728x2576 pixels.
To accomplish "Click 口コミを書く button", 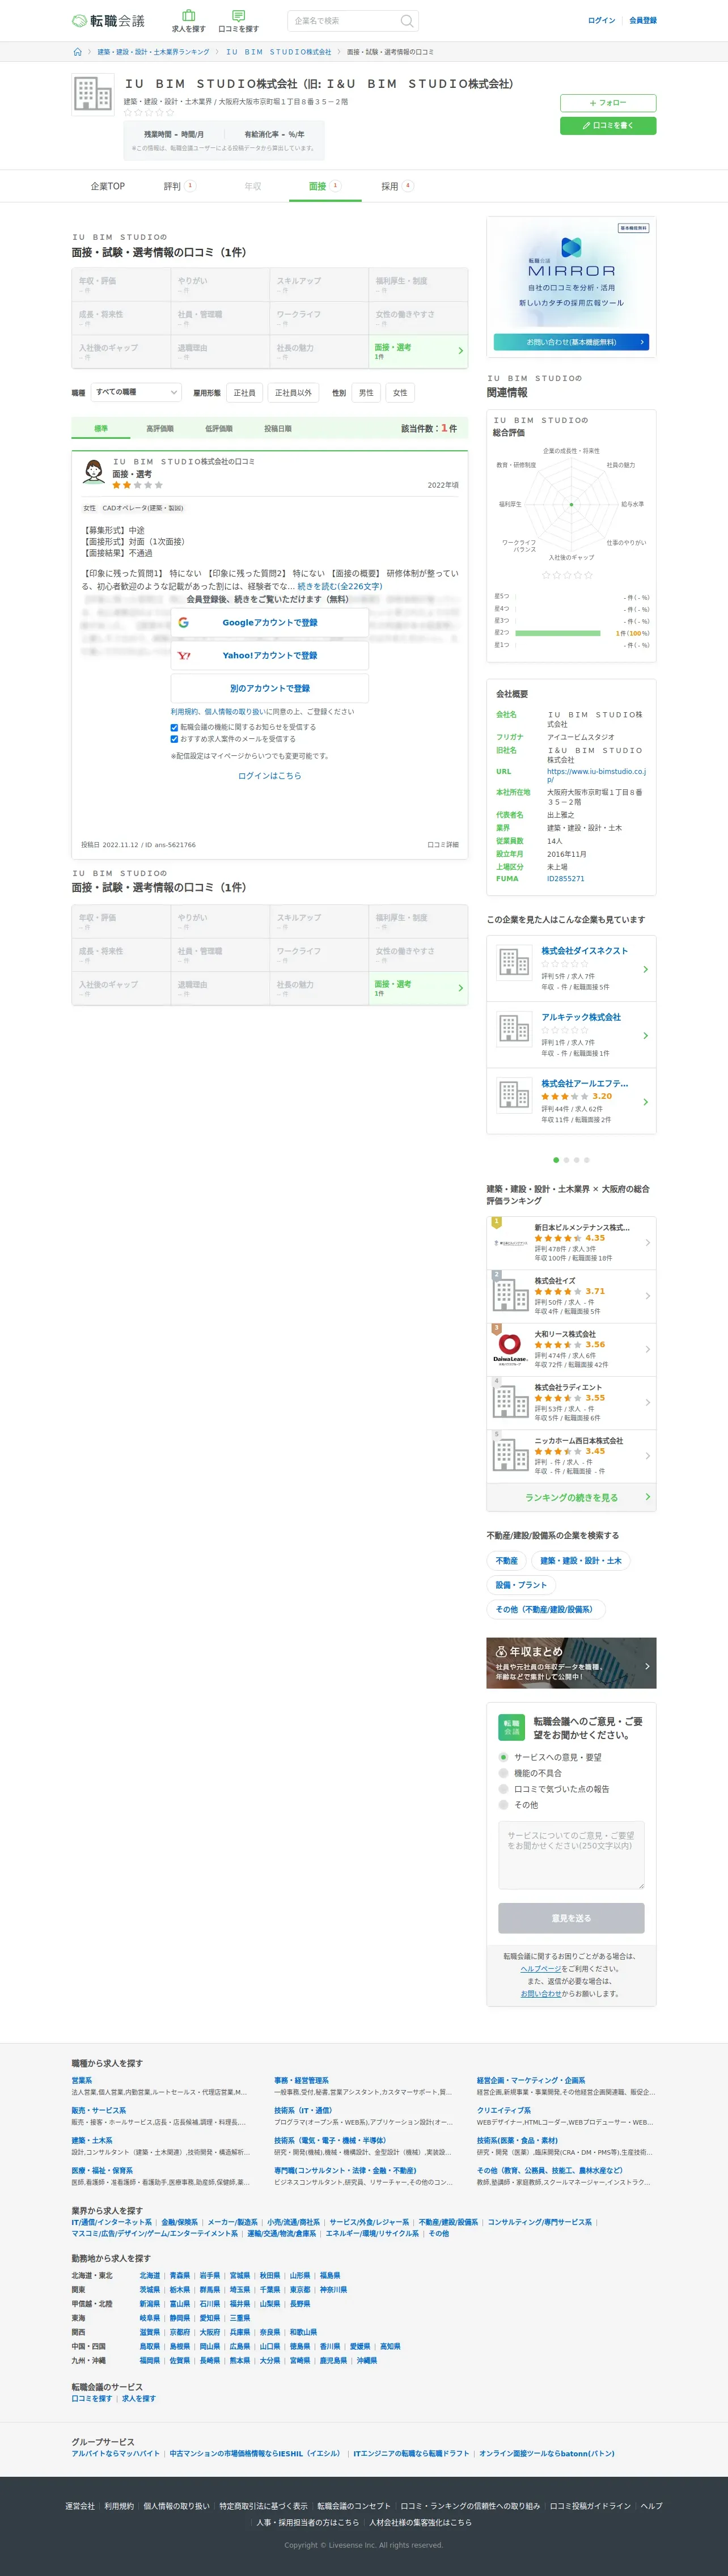I will [608, 125].
